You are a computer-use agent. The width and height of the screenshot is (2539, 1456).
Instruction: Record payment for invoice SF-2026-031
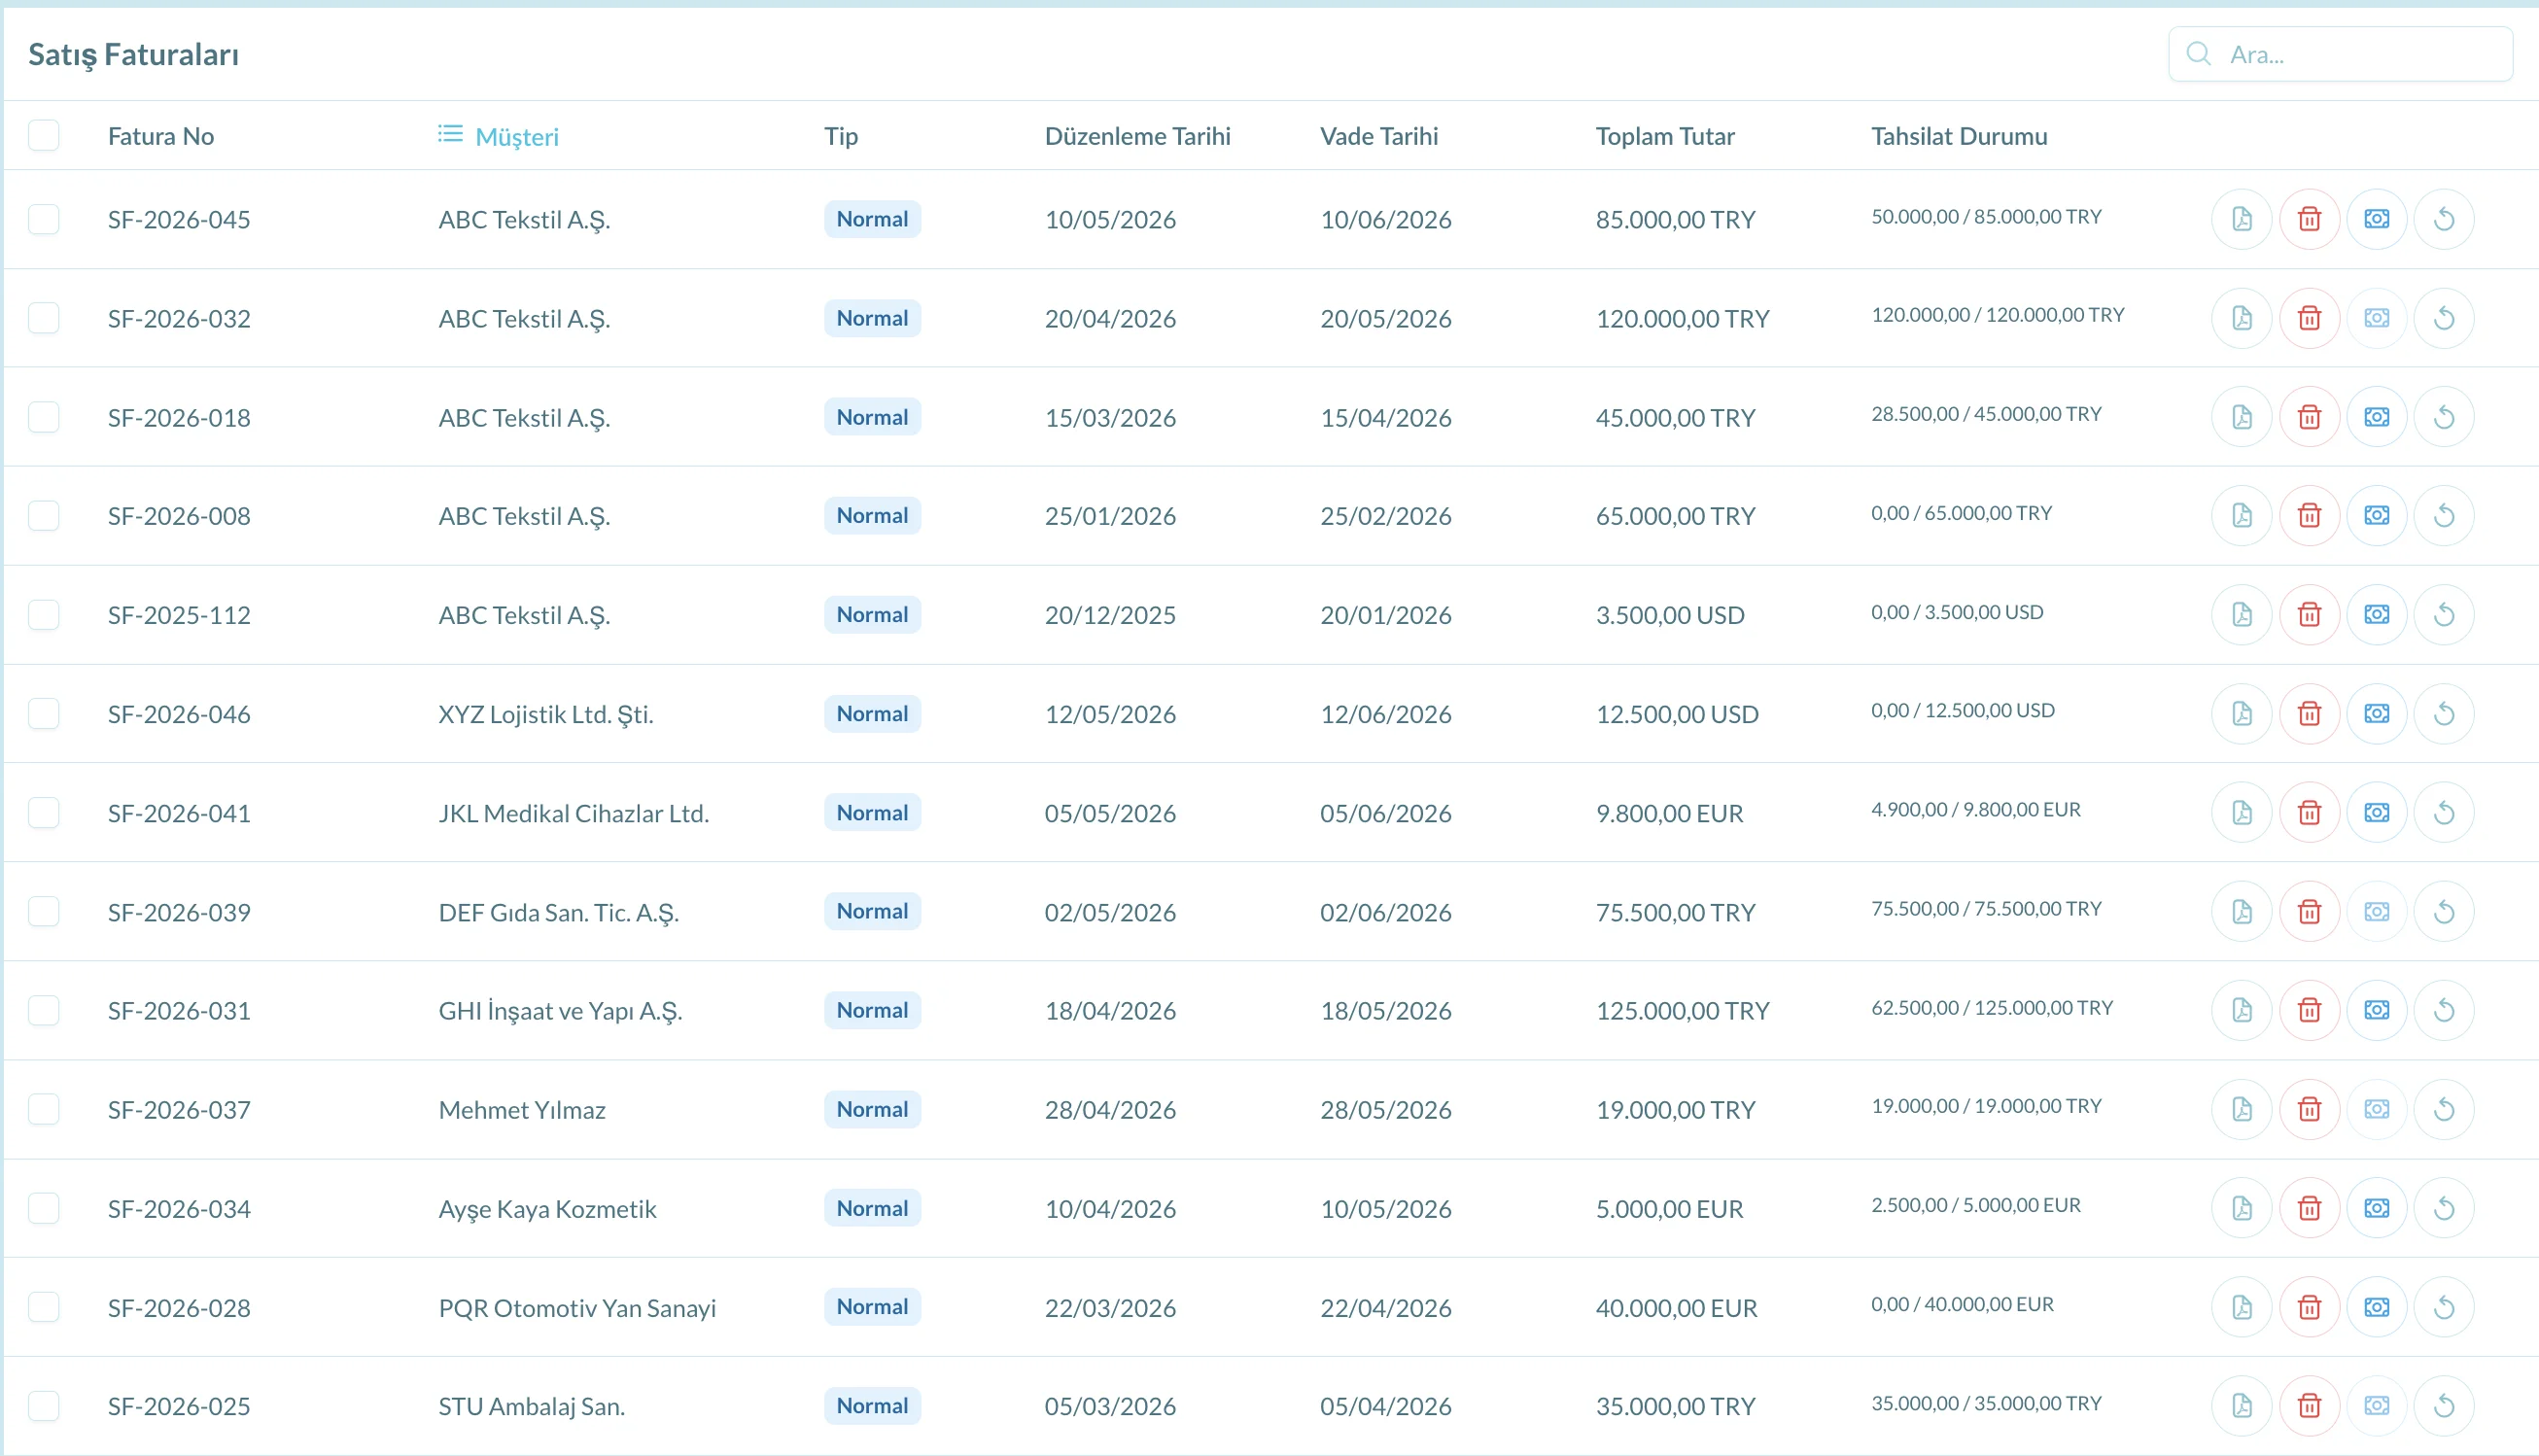[x=2376, y=1010]
